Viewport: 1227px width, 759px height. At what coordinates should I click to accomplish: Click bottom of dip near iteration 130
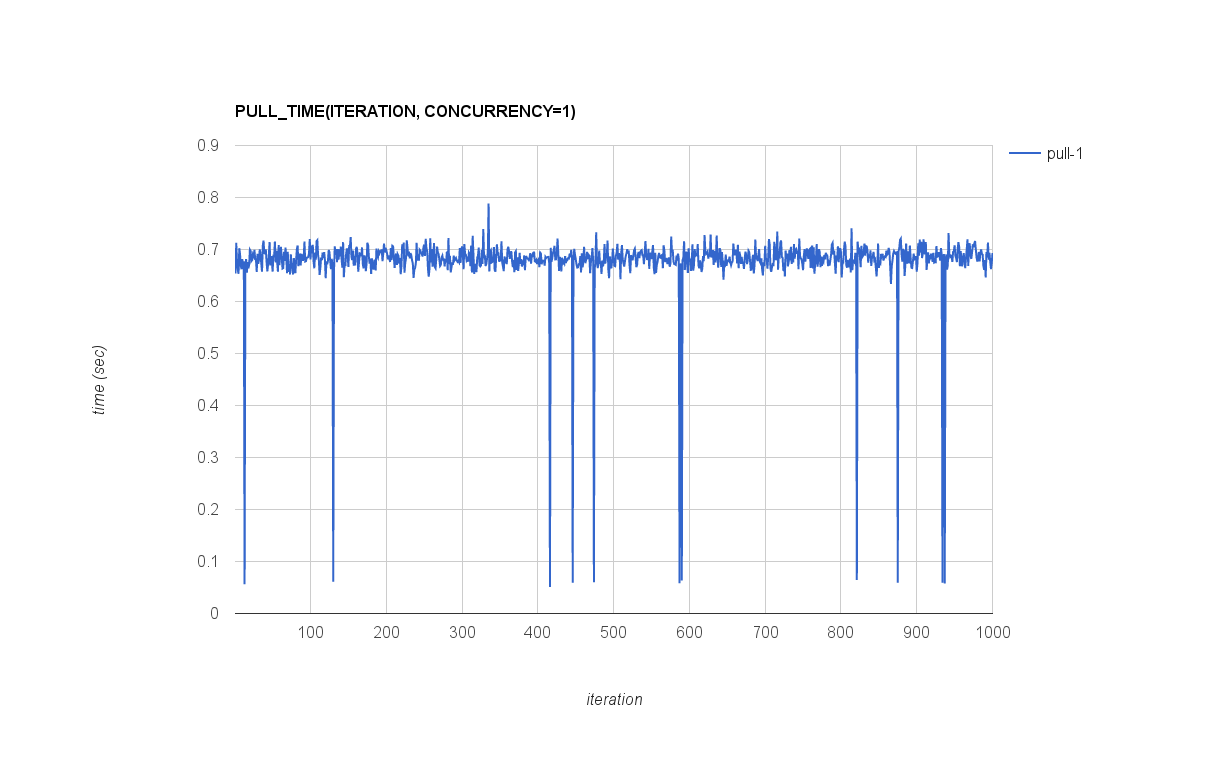pos(333,579)
